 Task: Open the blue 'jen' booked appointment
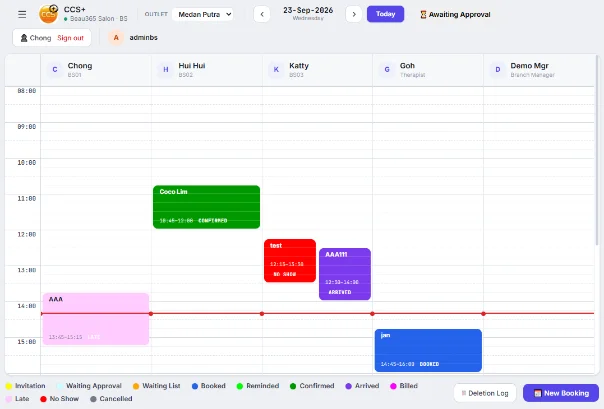[428, 350]
